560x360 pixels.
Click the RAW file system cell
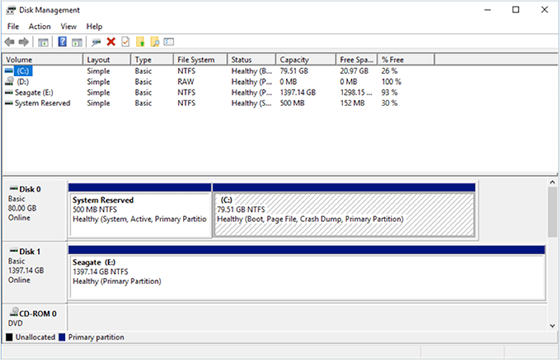(186, 82)
